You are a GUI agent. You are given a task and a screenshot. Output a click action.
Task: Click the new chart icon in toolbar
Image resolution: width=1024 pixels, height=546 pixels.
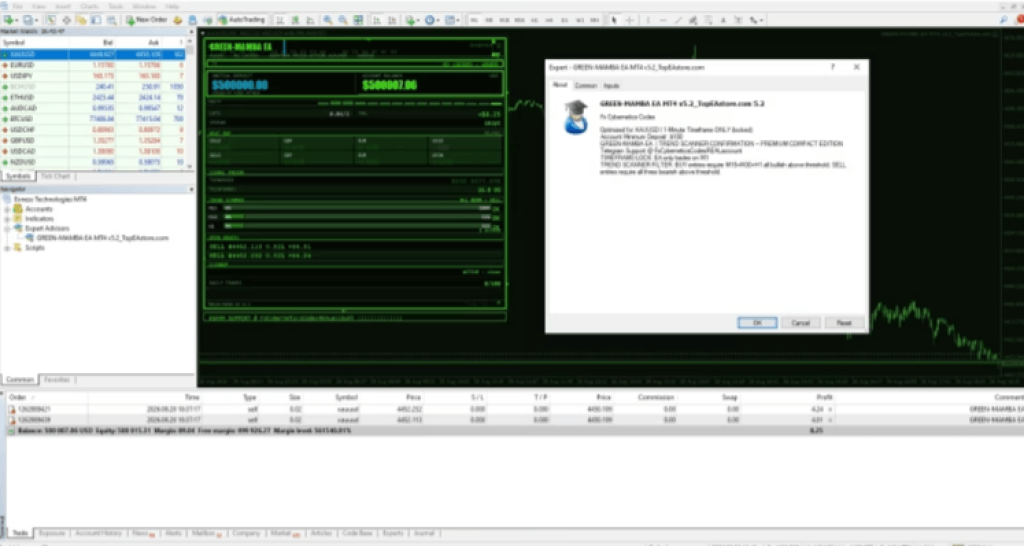(x=8, y=20)
